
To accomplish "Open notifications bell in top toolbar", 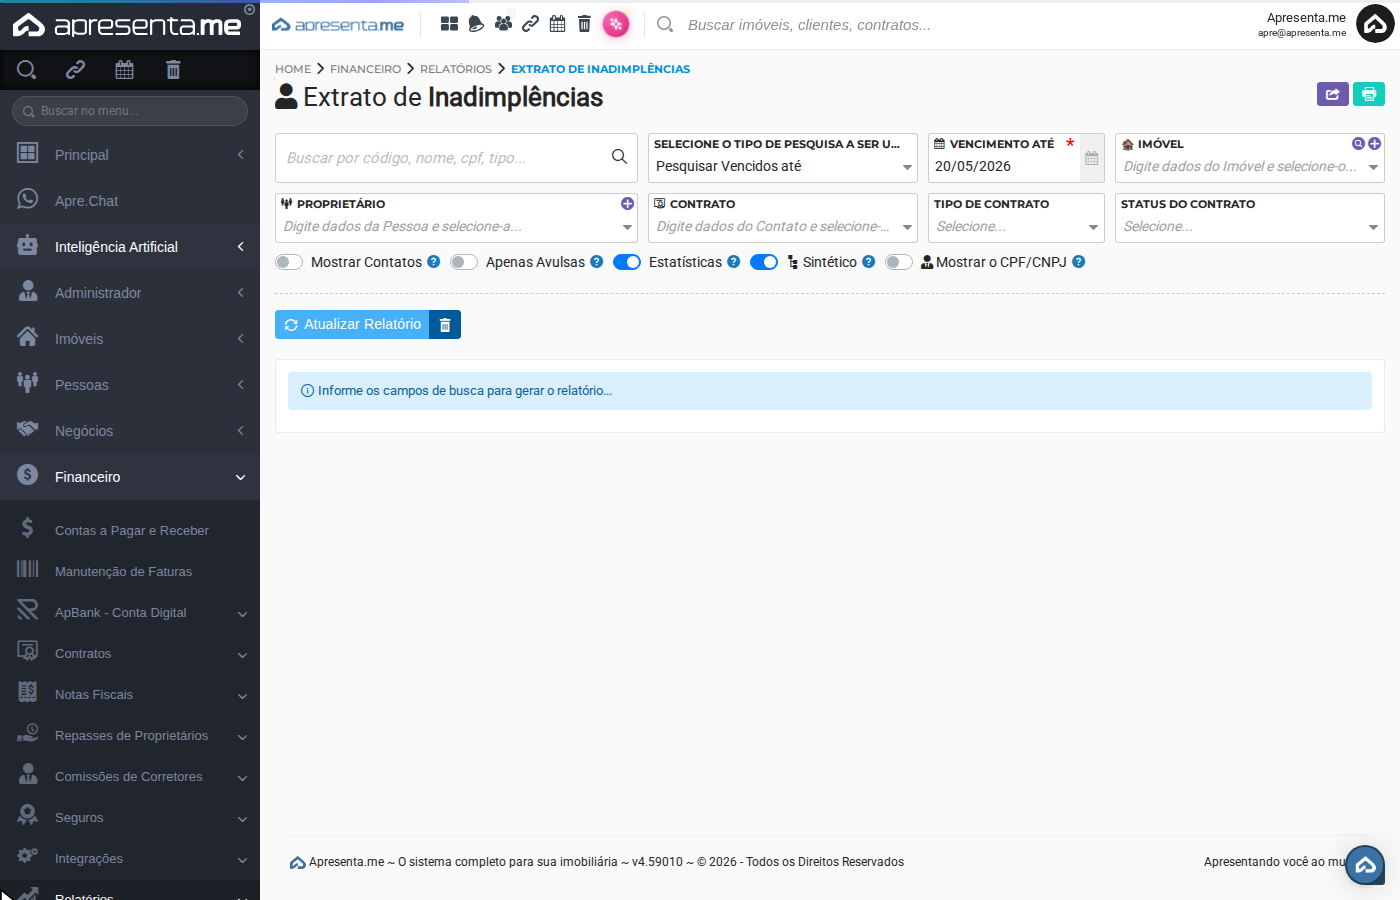I will (476, 24).
